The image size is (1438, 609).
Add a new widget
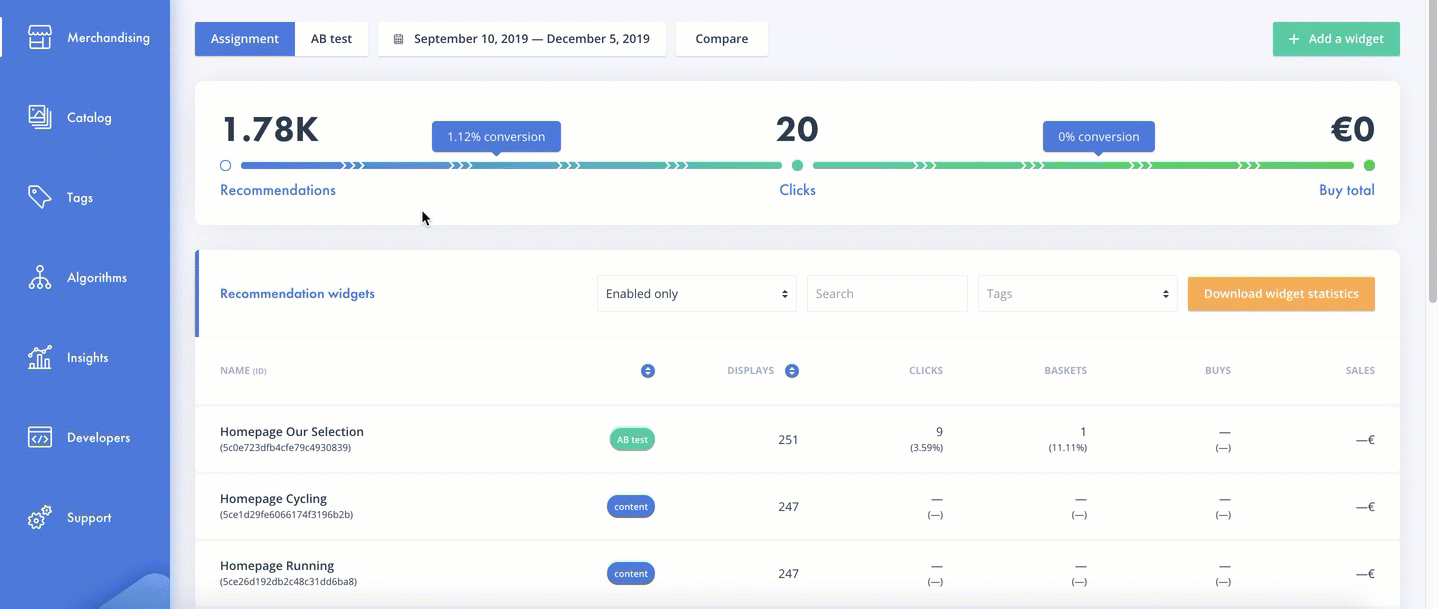pyautogui.click(x=1336, y=39)
